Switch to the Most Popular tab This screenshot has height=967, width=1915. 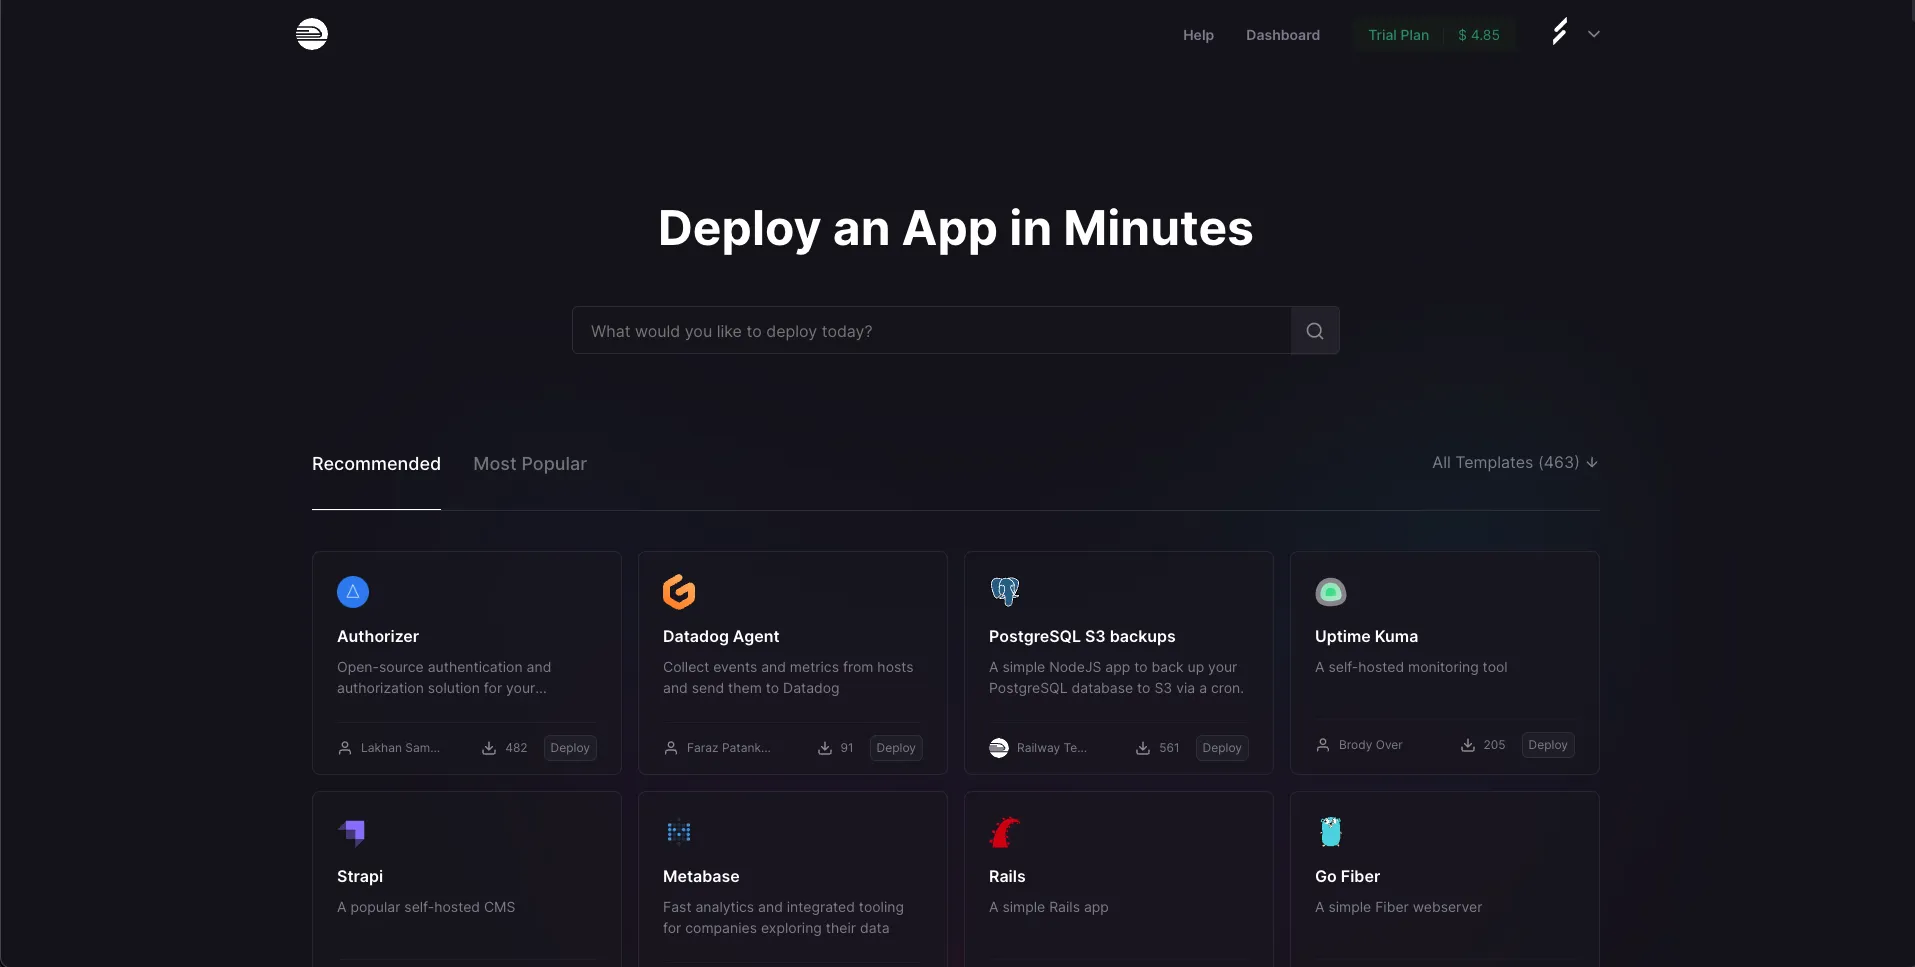(x=530, y=464)
